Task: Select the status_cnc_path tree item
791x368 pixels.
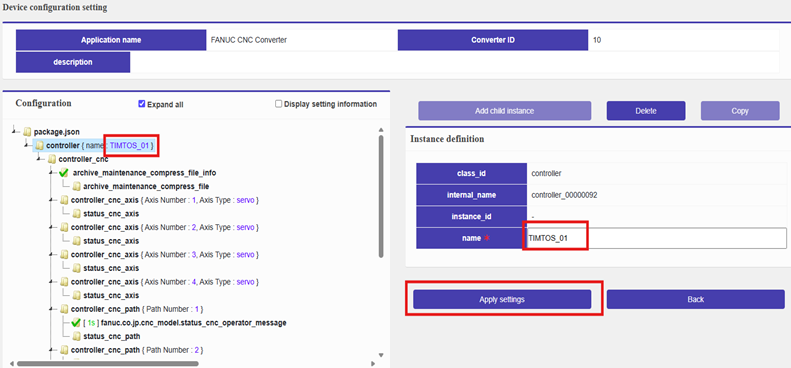Action: (111, 336)
